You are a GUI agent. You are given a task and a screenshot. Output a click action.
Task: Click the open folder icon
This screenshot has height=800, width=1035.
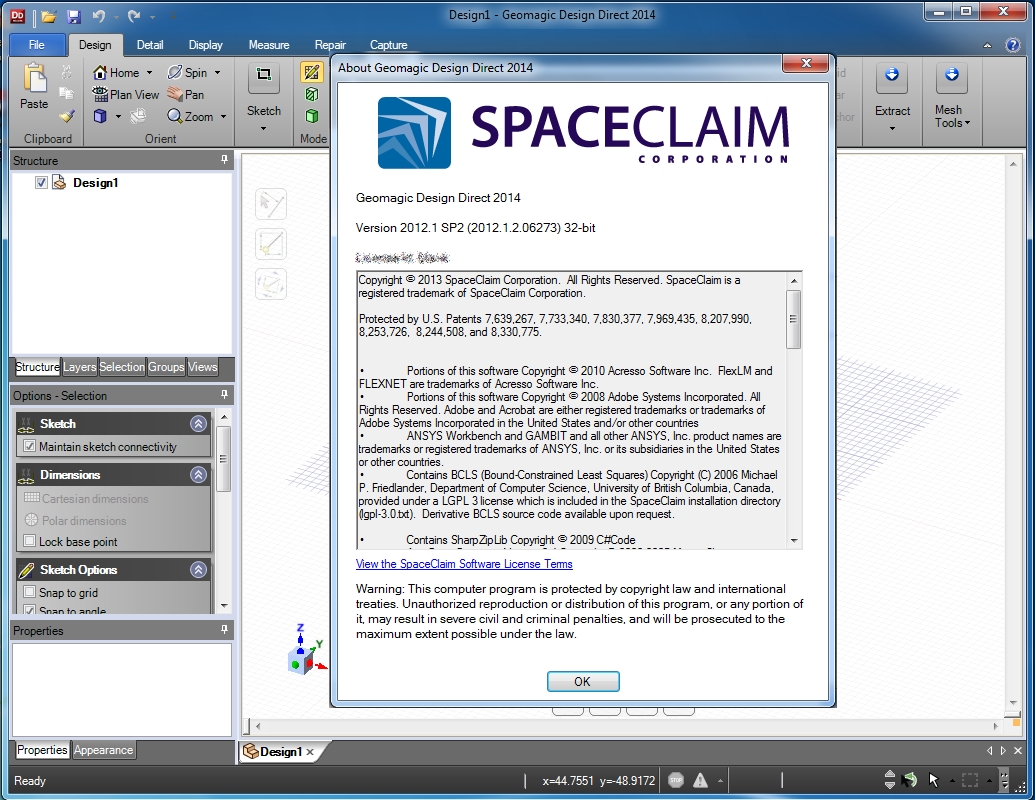(x=48, y=16)
